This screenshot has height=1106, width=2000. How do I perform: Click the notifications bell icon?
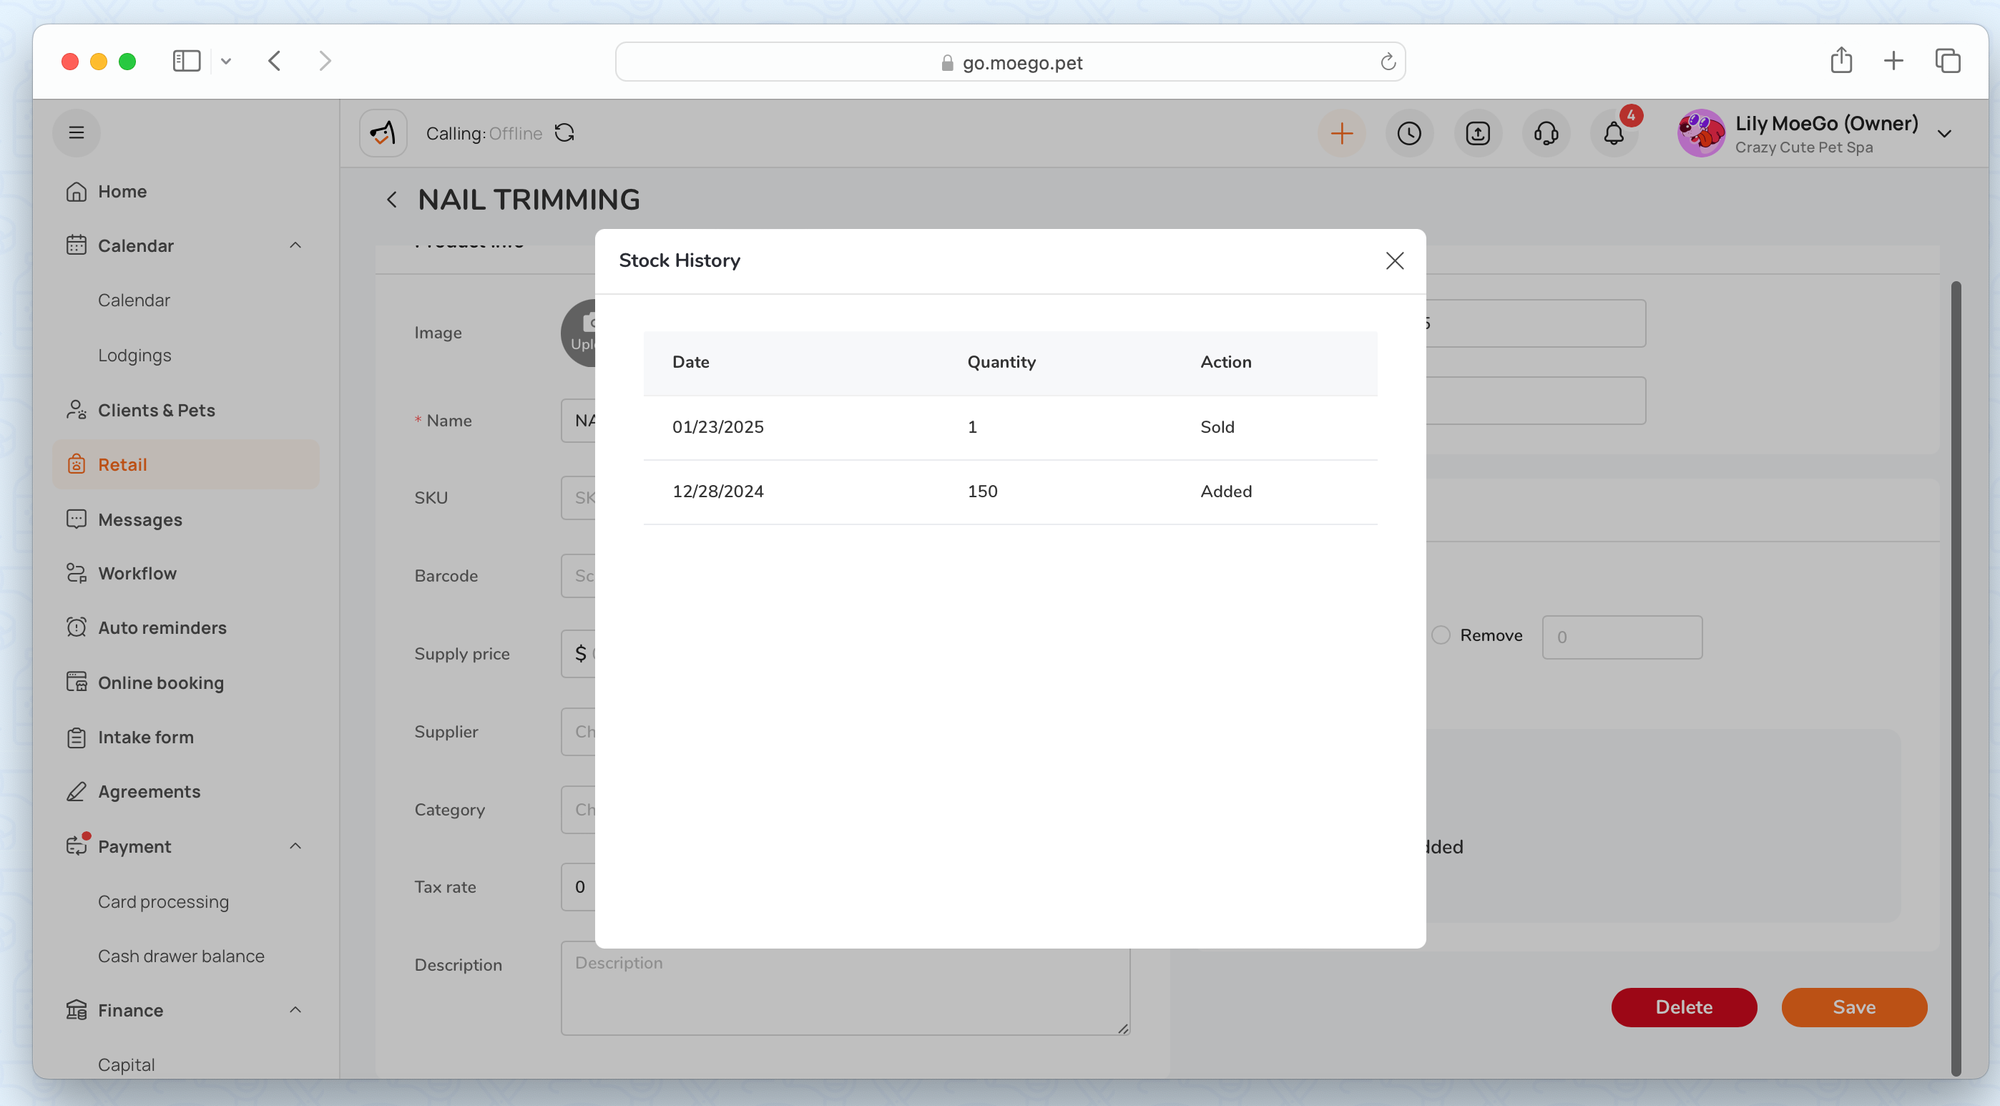coord(1613,133)
